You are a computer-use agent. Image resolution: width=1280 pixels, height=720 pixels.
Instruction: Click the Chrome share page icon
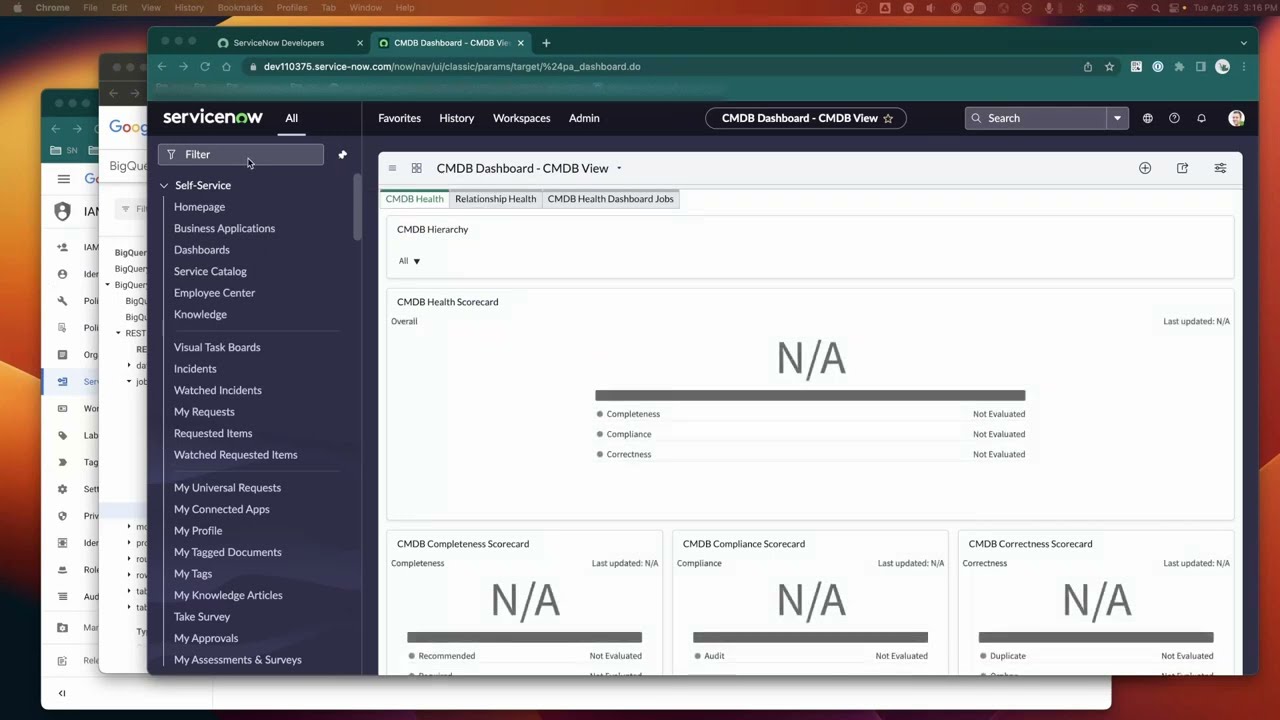pos(1088,67)
